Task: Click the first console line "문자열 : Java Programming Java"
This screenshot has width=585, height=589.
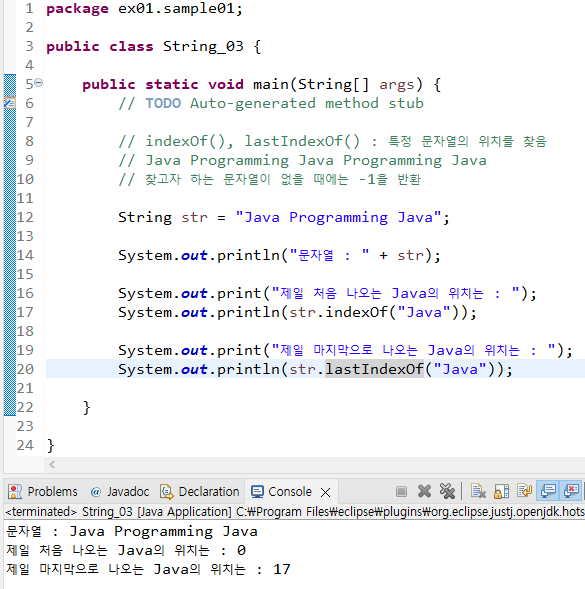Action: click(132, 532)
